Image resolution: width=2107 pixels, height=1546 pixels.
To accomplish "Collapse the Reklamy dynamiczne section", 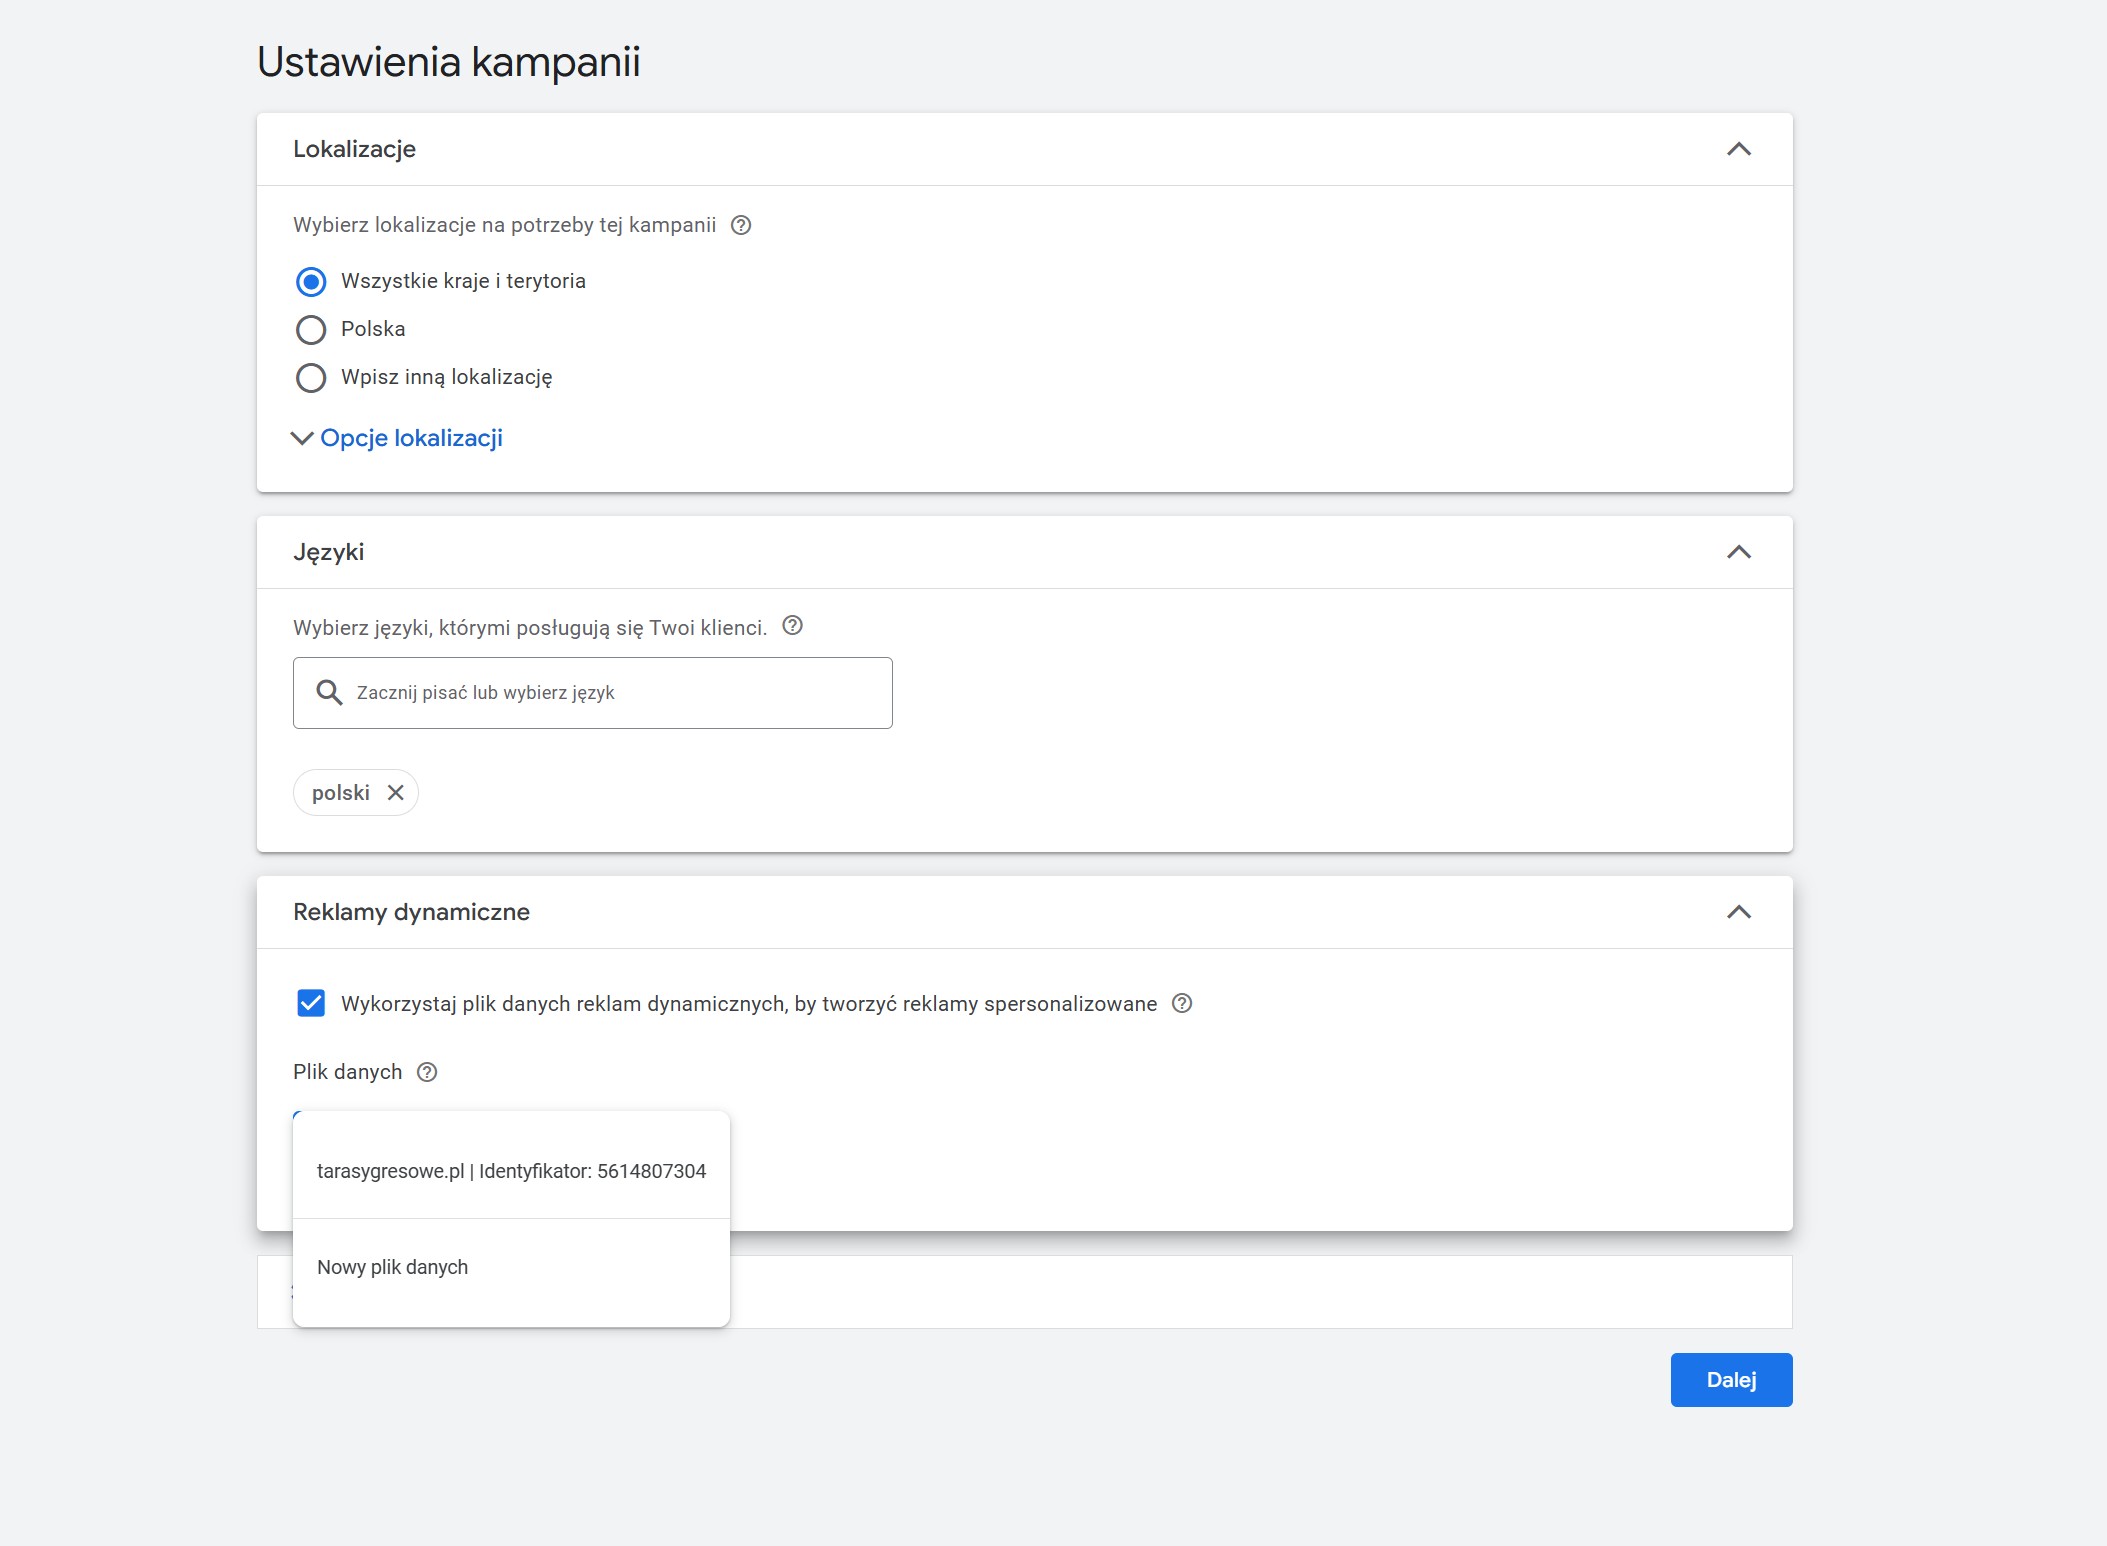I will click(x=1739, y=912).
